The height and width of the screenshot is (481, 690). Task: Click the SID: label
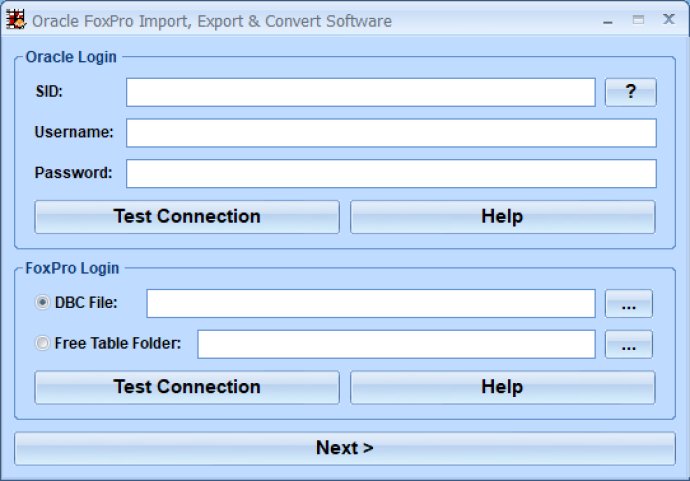pyautogui.click(x=49, y=92)
